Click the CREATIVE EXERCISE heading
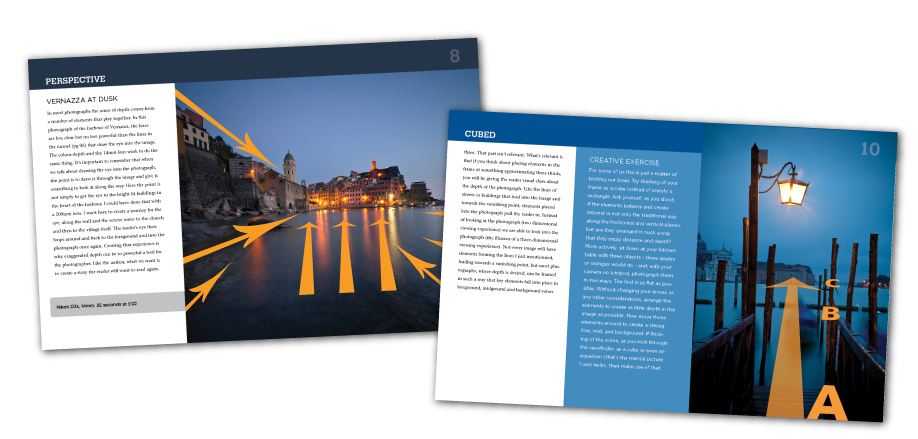This screenshot has width=918, height=439. click(x=629, y=160)
